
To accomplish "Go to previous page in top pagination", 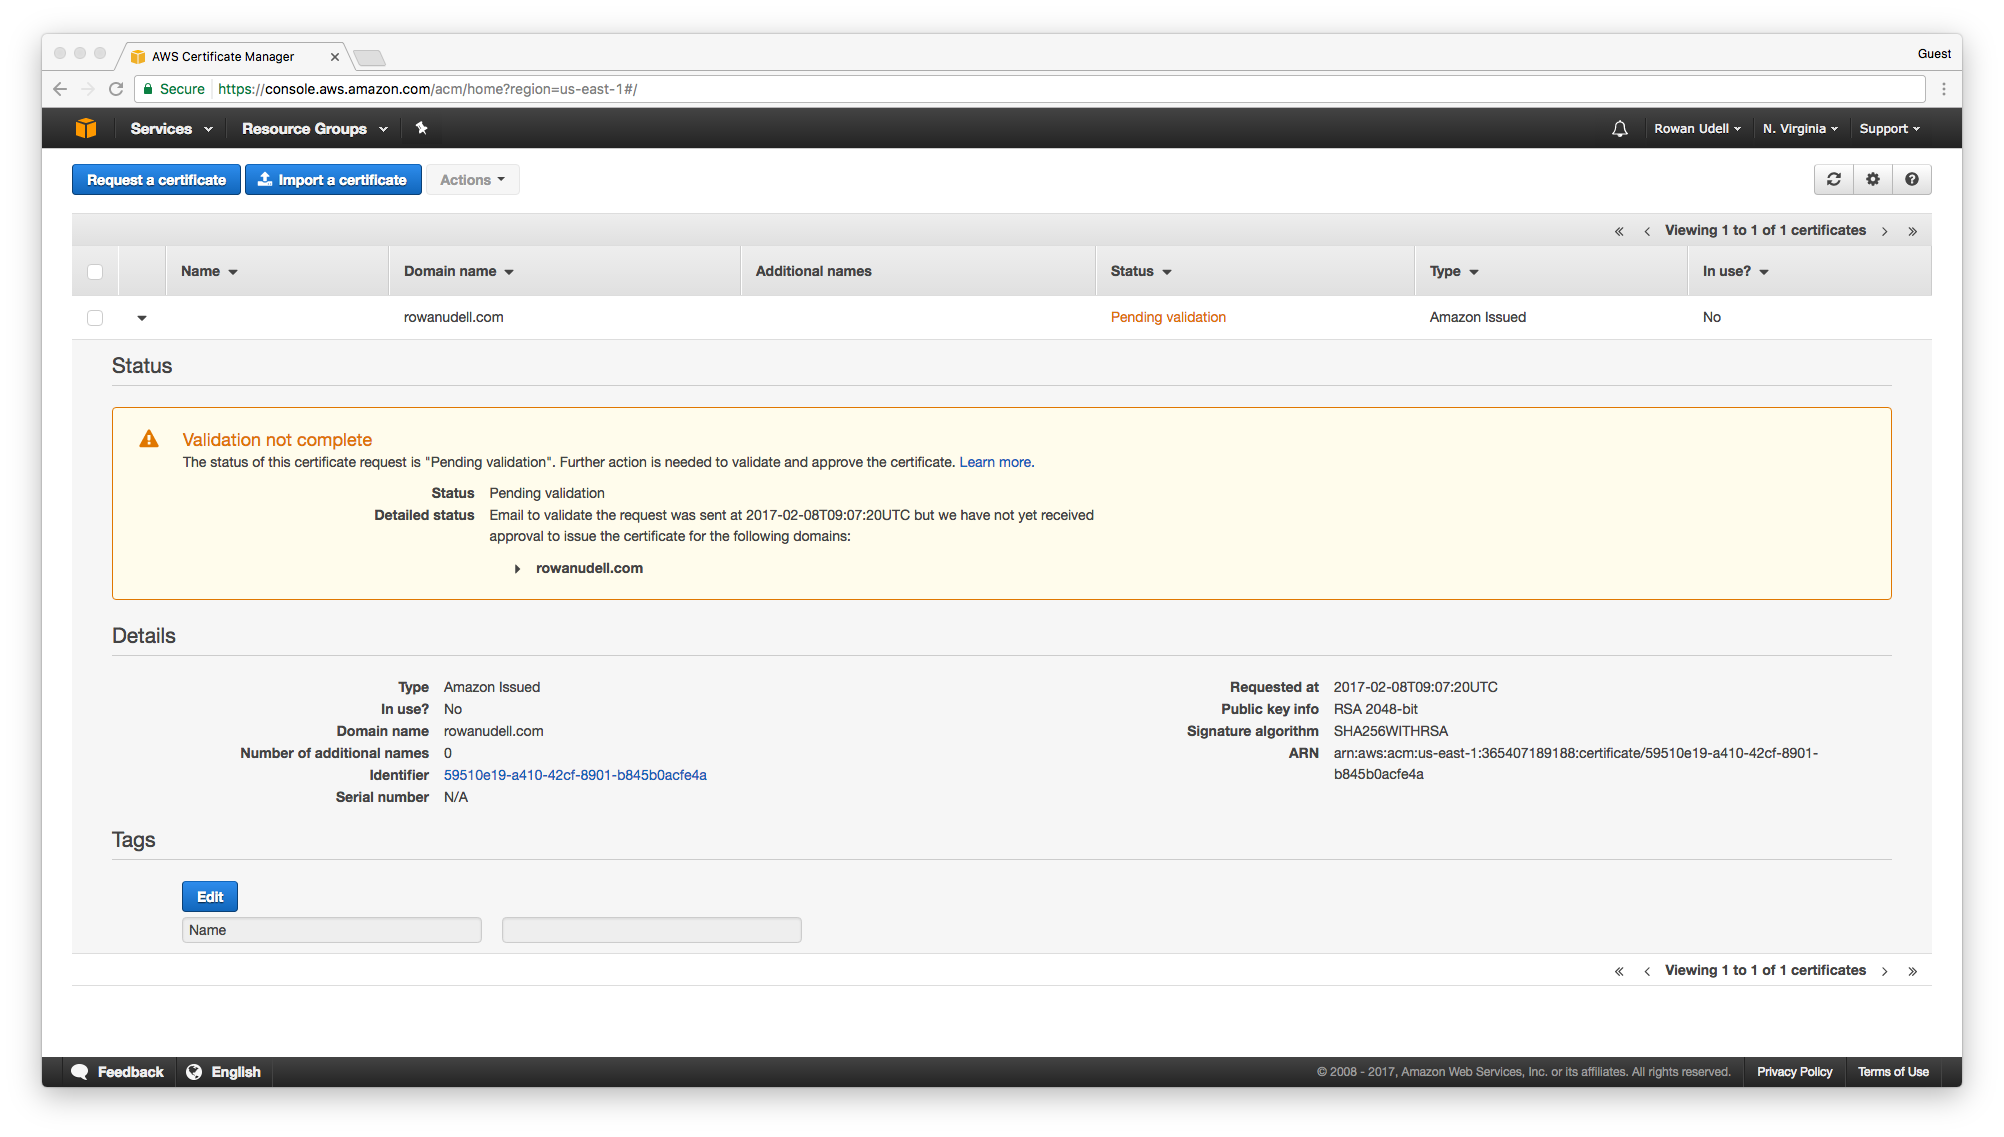I will tap(1647, 231).
